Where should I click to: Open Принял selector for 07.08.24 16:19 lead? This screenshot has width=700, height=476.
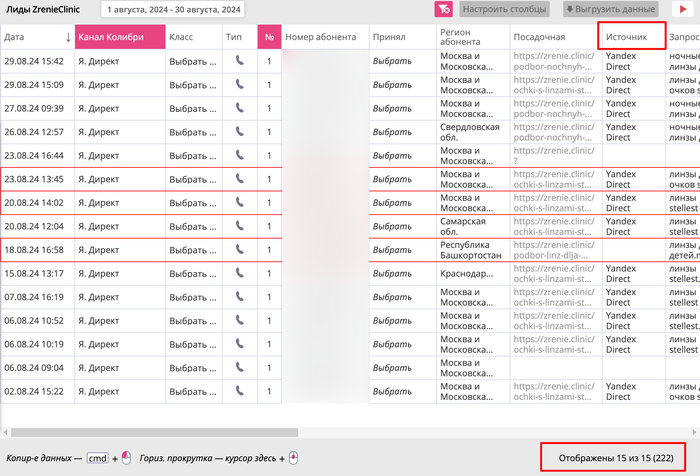tap(392, 297)
